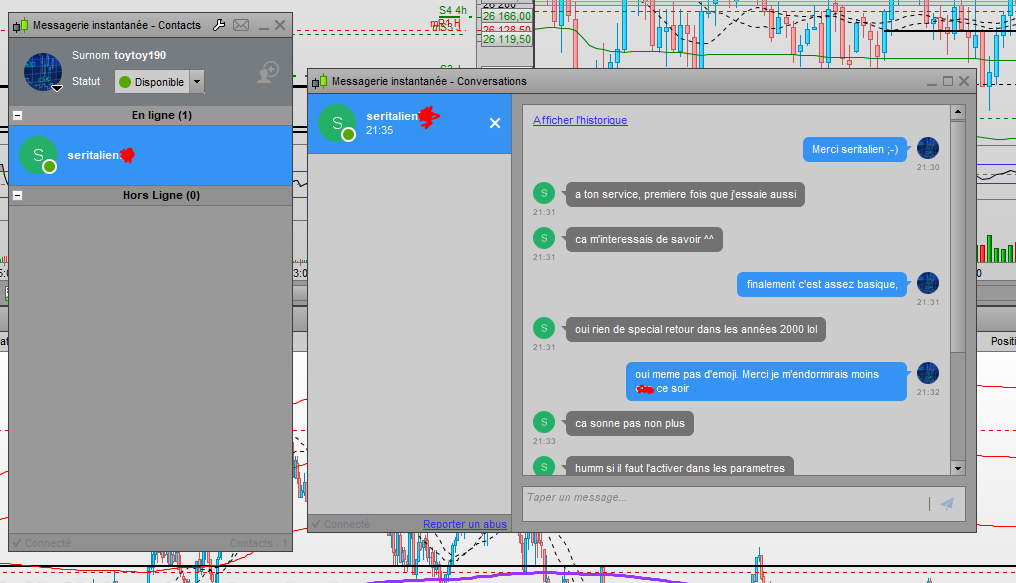Click the envelope icon in Contacts header
Viewport: 1016px width, 583px height.
241,25
